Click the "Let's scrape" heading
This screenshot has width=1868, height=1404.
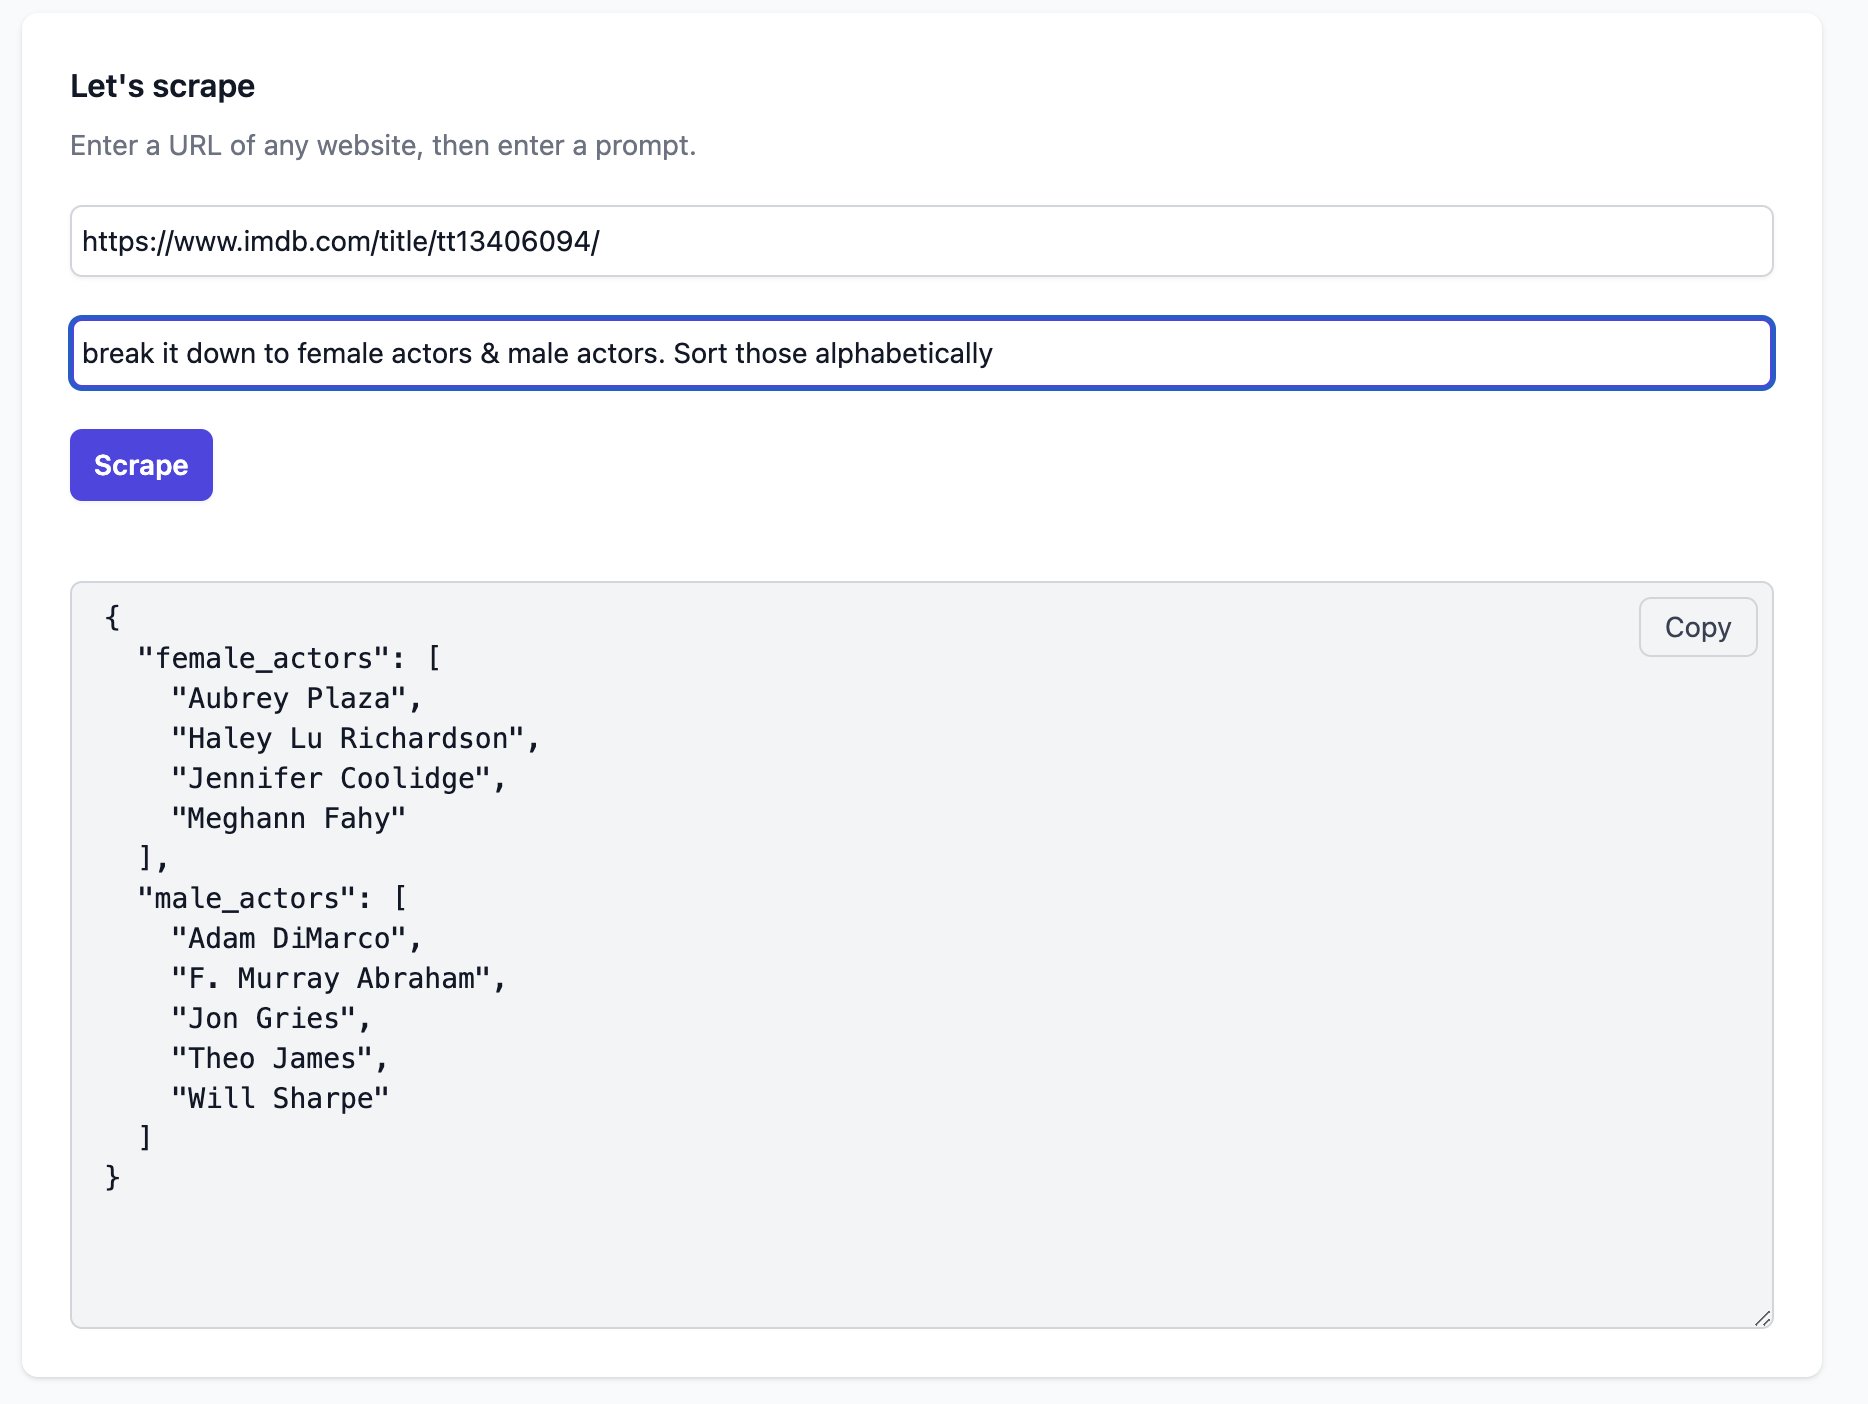[x=162, y=86]
